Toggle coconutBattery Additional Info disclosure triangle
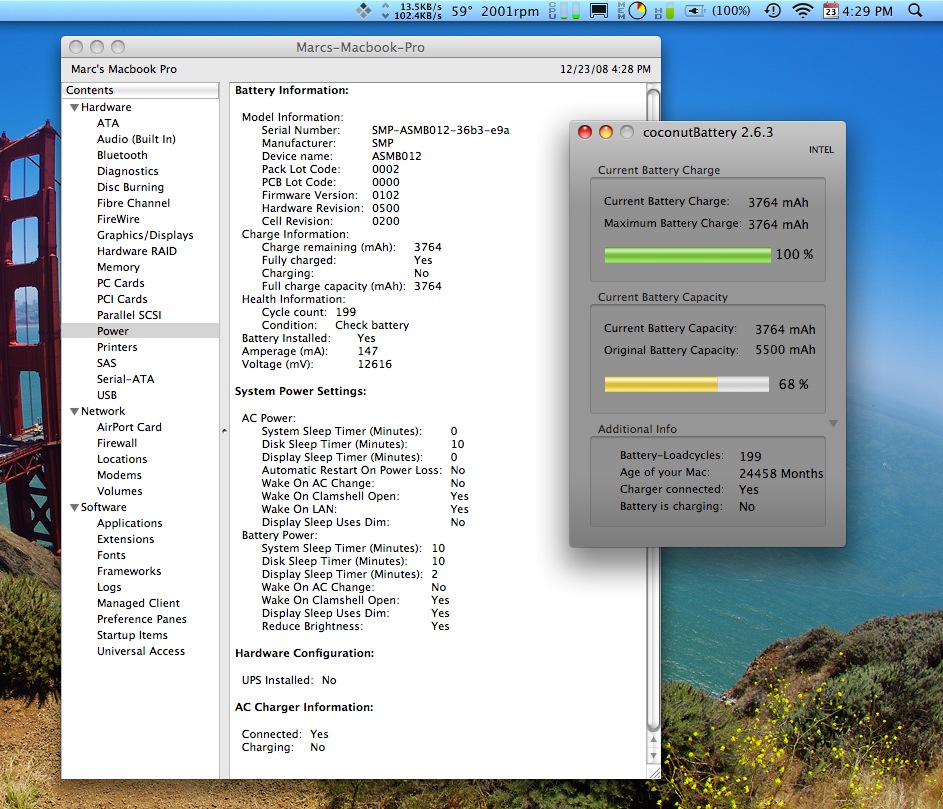 click(833, 423)
